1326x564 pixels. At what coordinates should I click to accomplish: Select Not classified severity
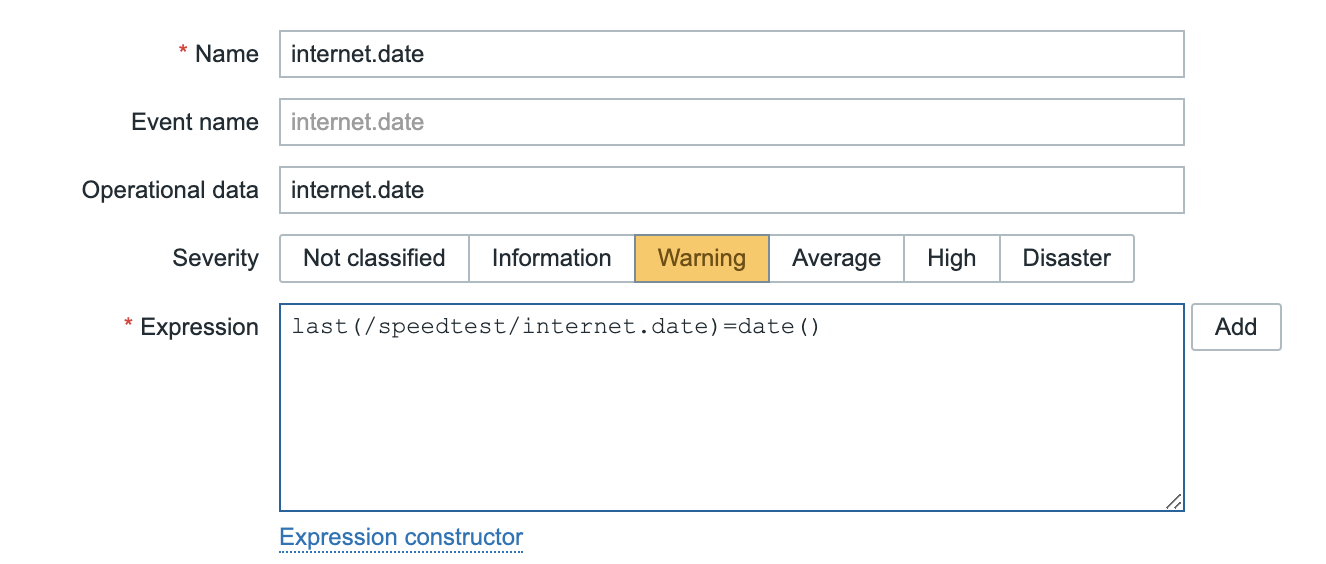374,258
